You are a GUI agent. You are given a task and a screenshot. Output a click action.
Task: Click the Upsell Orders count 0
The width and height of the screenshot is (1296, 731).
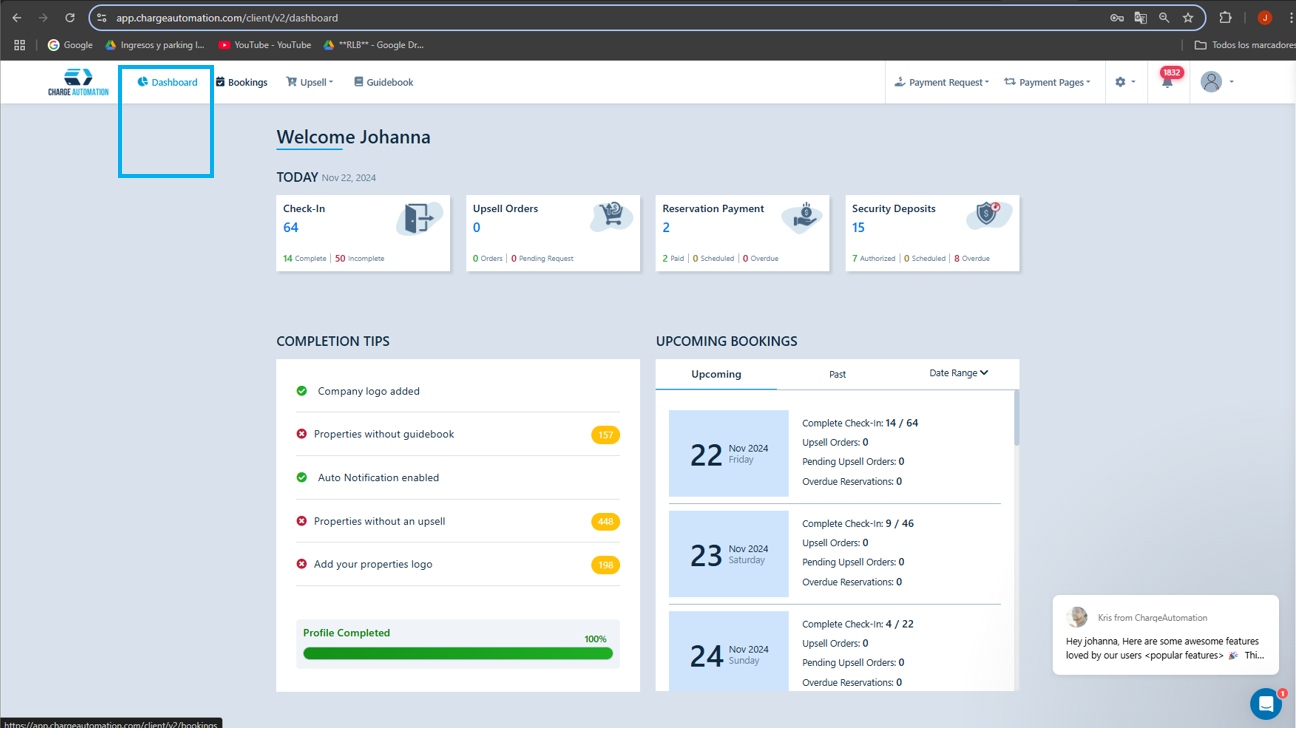click(476, 227)
